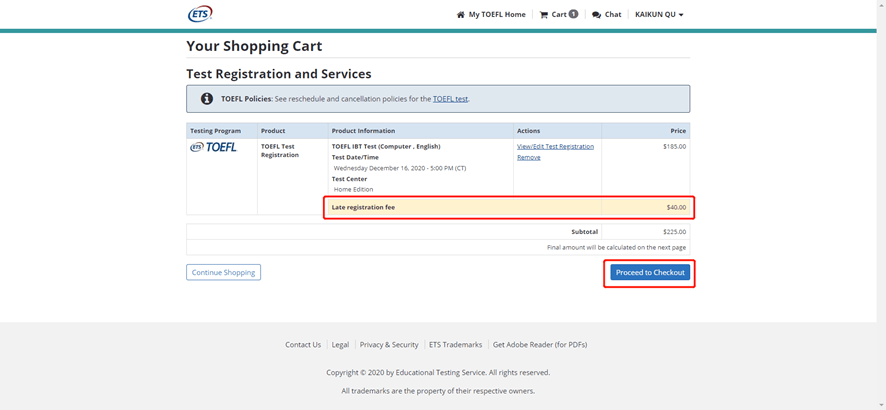Open ETS Trademarks footer link
The image size is (886, 410).
point(455,344)
